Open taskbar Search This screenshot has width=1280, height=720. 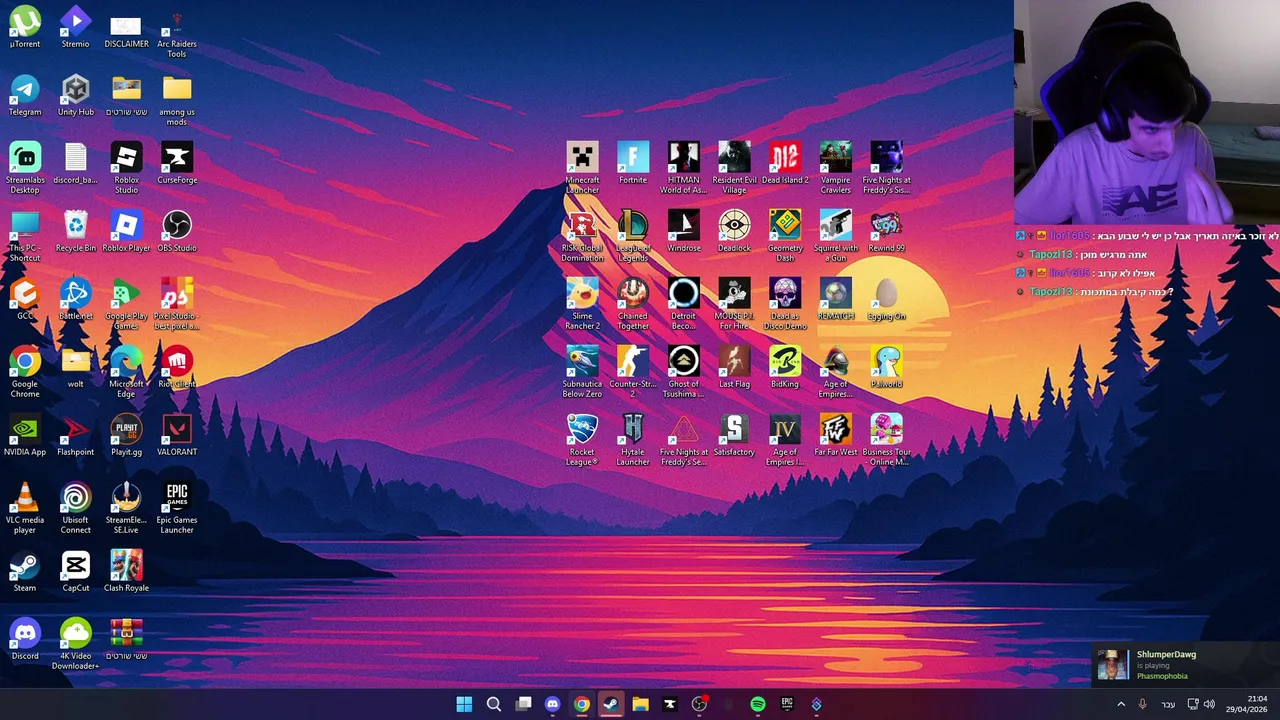tap(494, 704)
